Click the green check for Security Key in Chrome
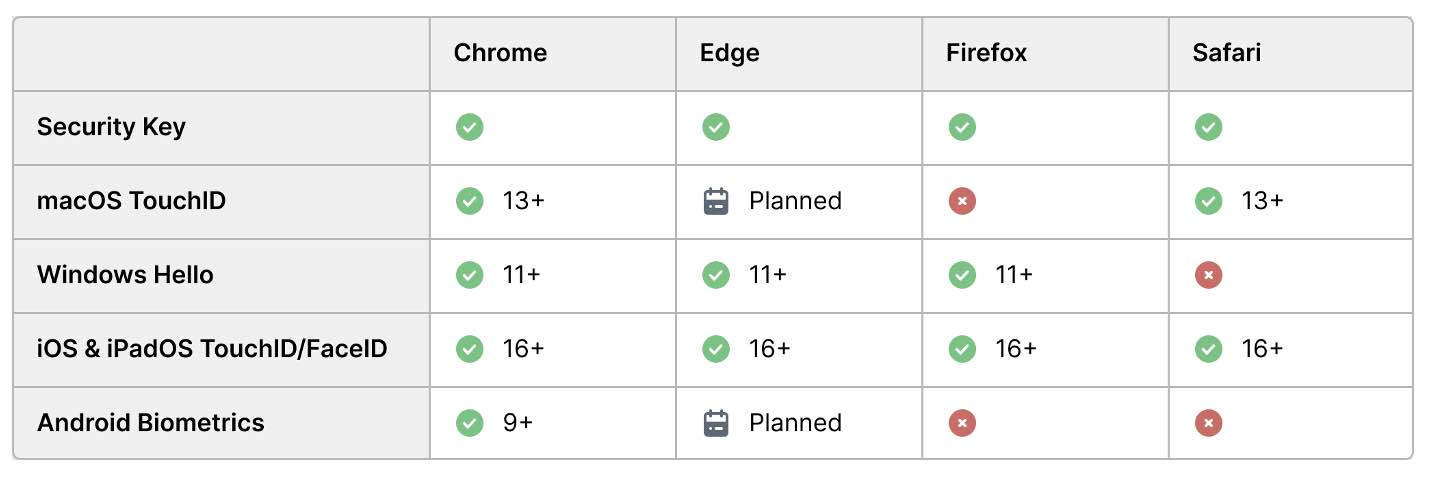This screenshot has height=478, width=1432. 469,127
